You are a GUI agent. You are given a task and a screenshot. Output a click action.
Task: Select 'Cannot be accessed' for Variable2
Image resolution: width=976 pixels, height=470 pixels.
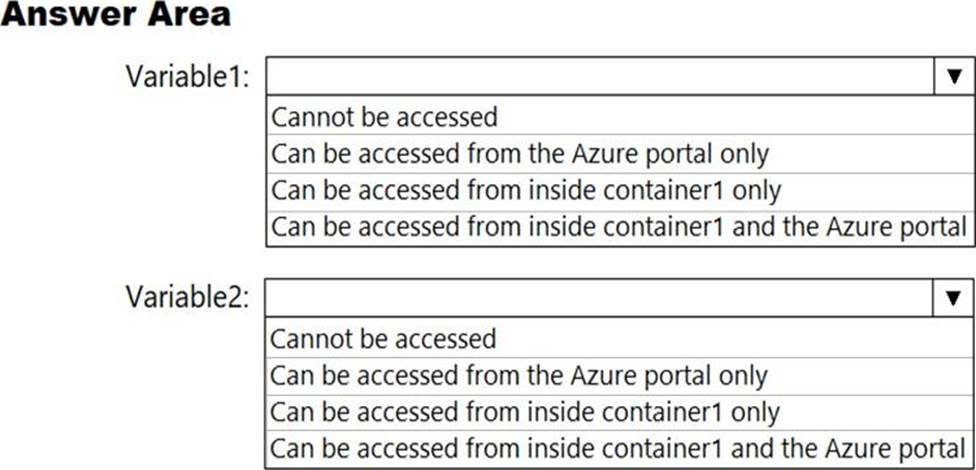pos(385,339)
